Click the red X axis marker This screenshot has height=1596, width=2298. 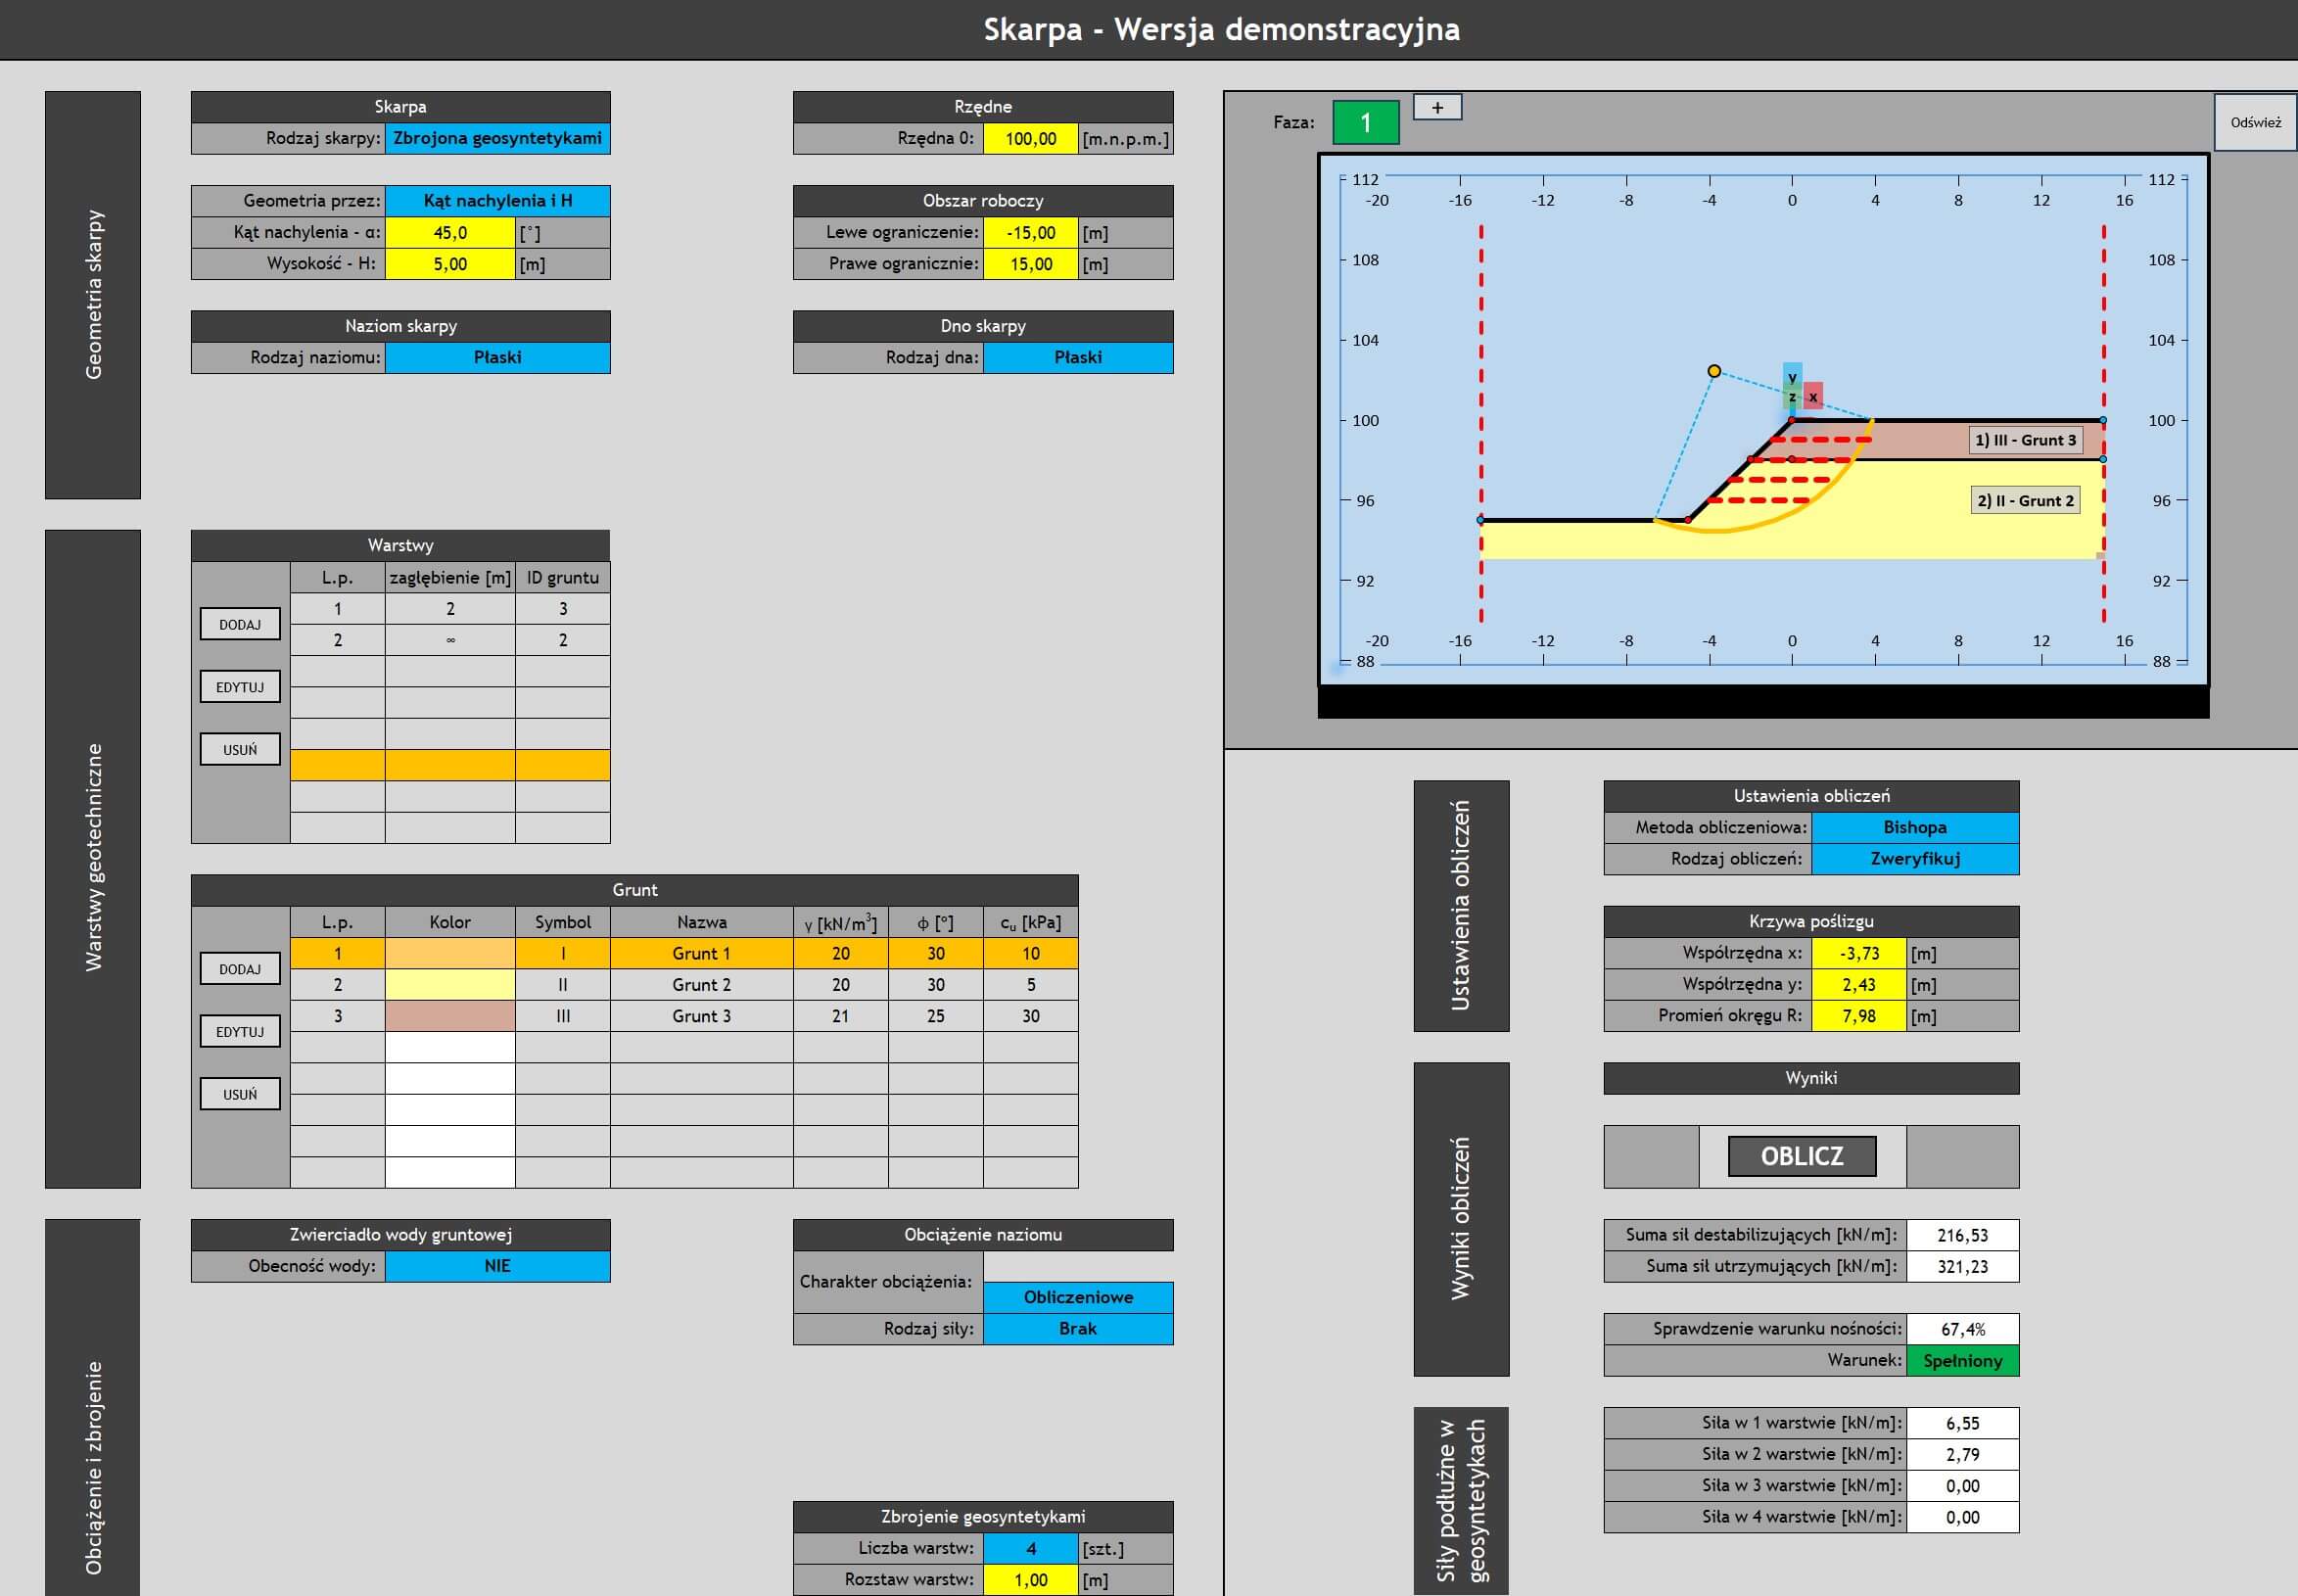[x=1813, y=397]
